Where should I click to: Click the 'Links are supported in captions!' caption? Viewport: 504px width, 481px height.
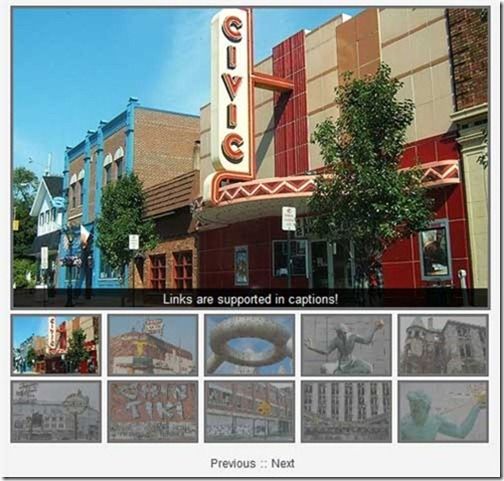click(x=250, y=299)
